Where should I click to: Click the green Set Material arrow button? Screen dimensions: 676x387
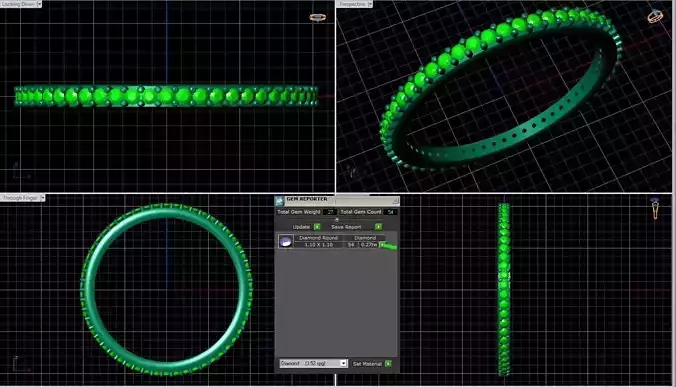[x=388, y=364]
